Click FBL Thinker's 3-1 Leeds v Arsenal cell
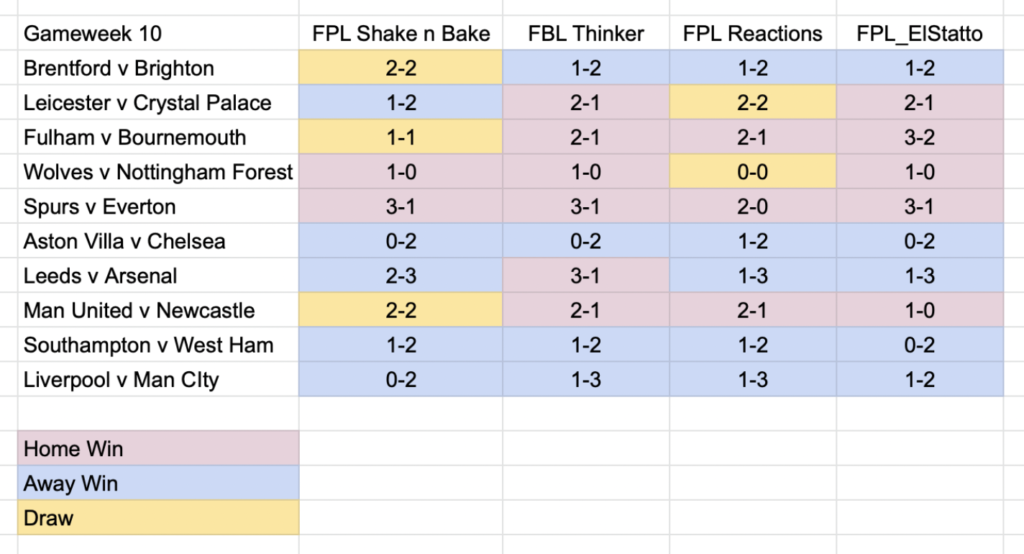 coord(586,276)
